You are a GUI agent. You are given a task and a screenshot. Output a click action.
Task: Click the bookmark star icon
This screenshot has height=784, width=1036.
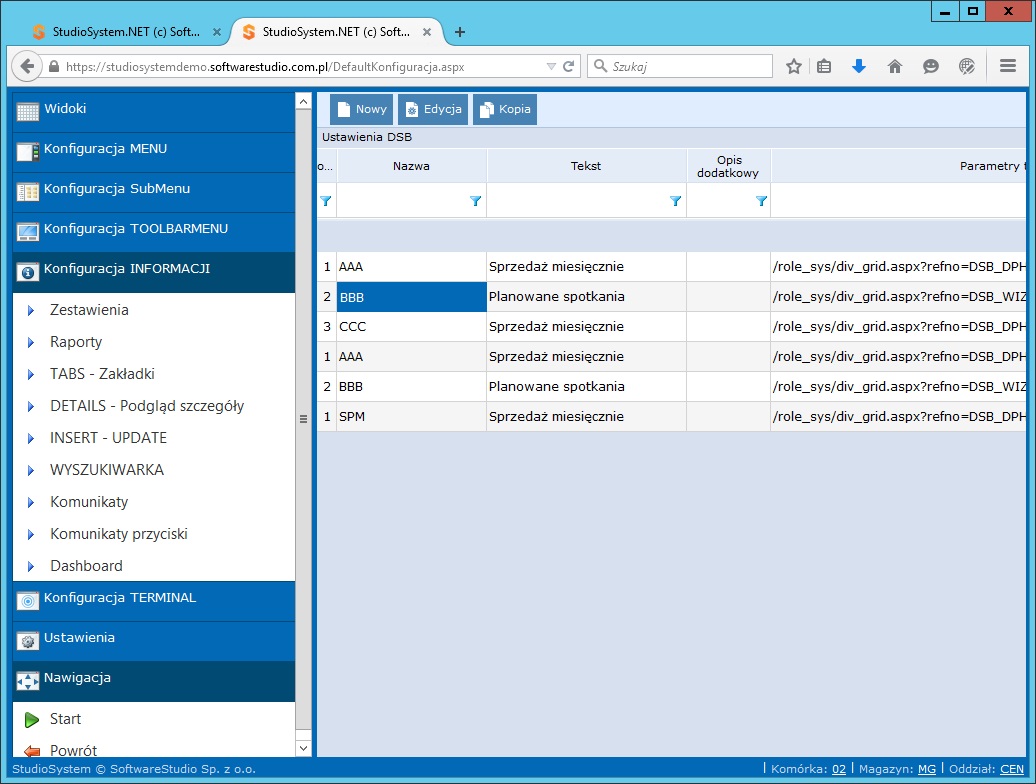793,66
